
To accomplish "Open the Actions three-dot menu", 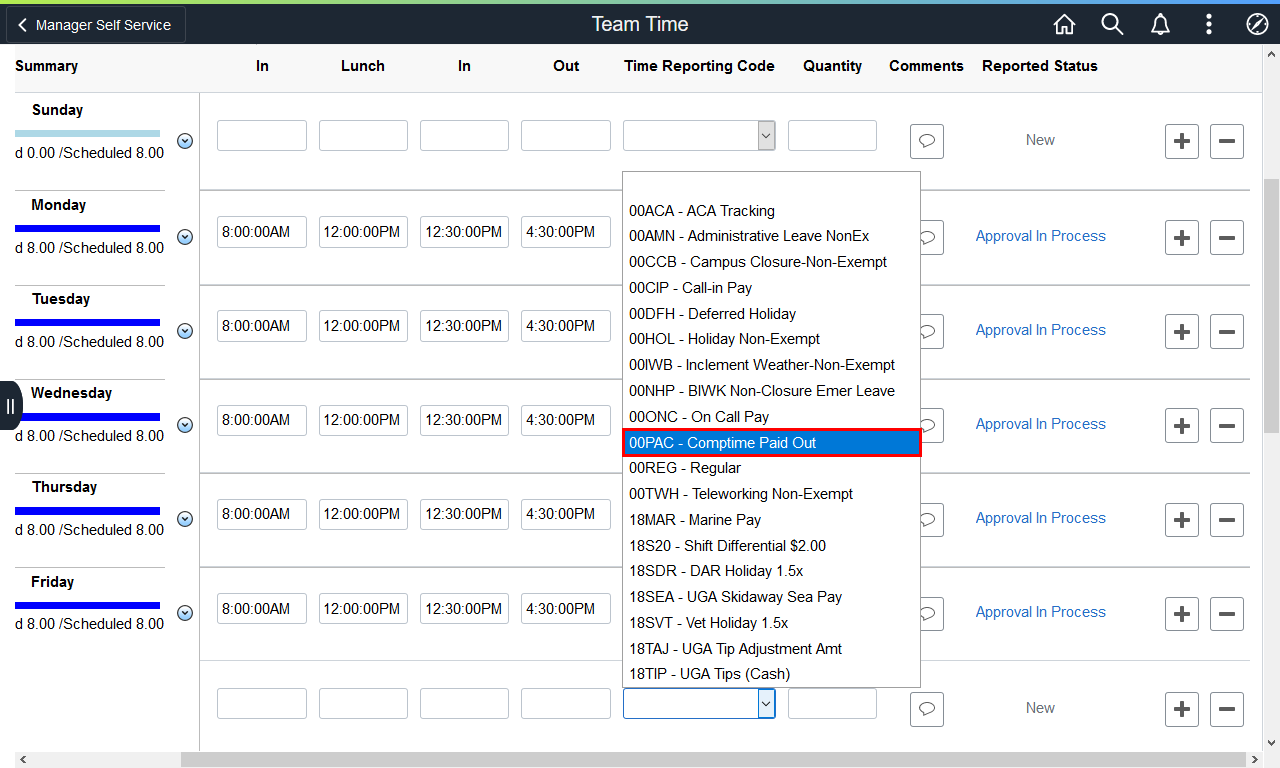I will (1209, 25).
